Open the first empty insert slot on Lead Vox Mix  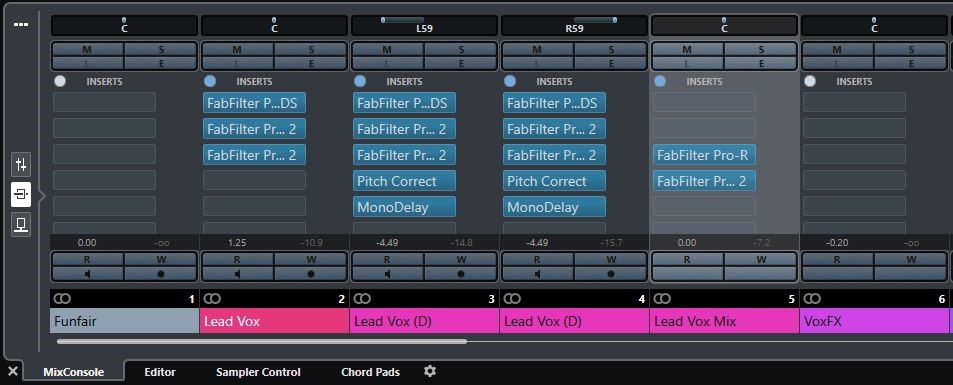click(x=705, y=102)
